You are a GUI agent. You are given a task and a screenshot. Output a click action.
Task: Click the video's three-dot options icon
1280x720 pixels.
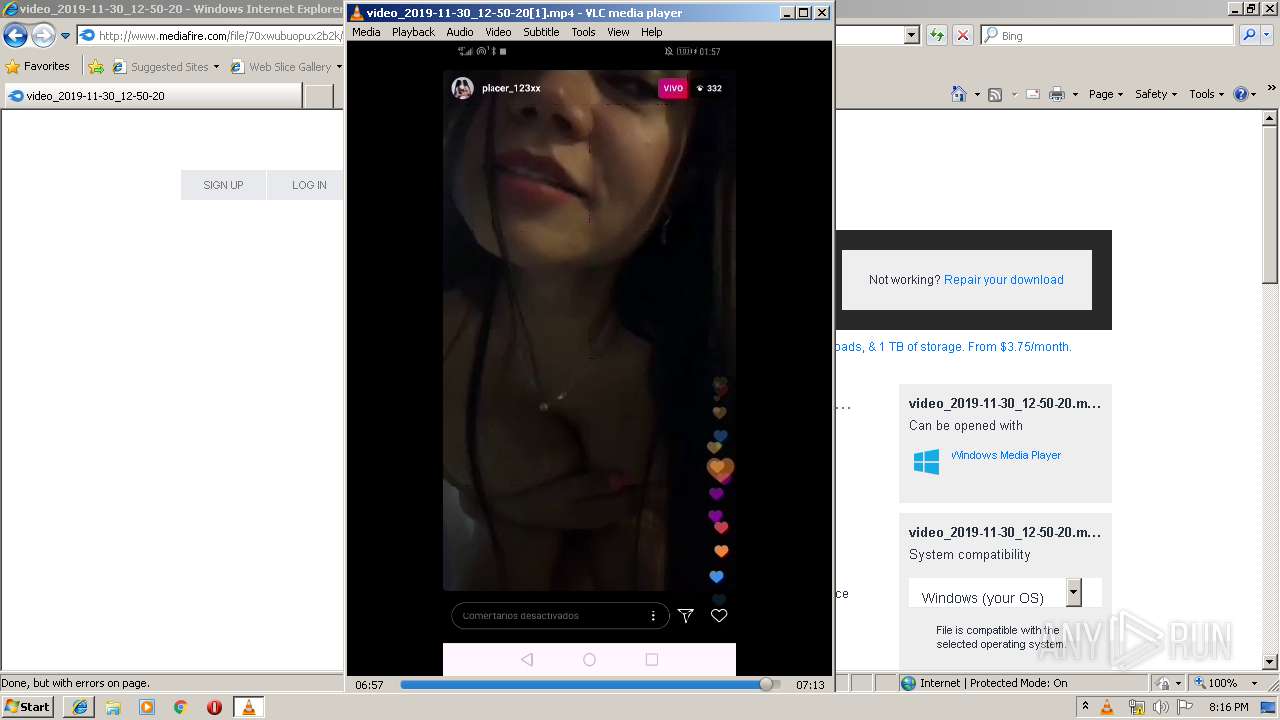coord(653,616)
